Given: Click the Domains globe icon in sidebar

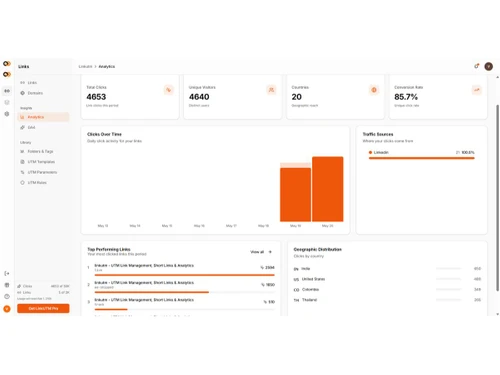Looking at the screenshot, I should tap(22, 93).
